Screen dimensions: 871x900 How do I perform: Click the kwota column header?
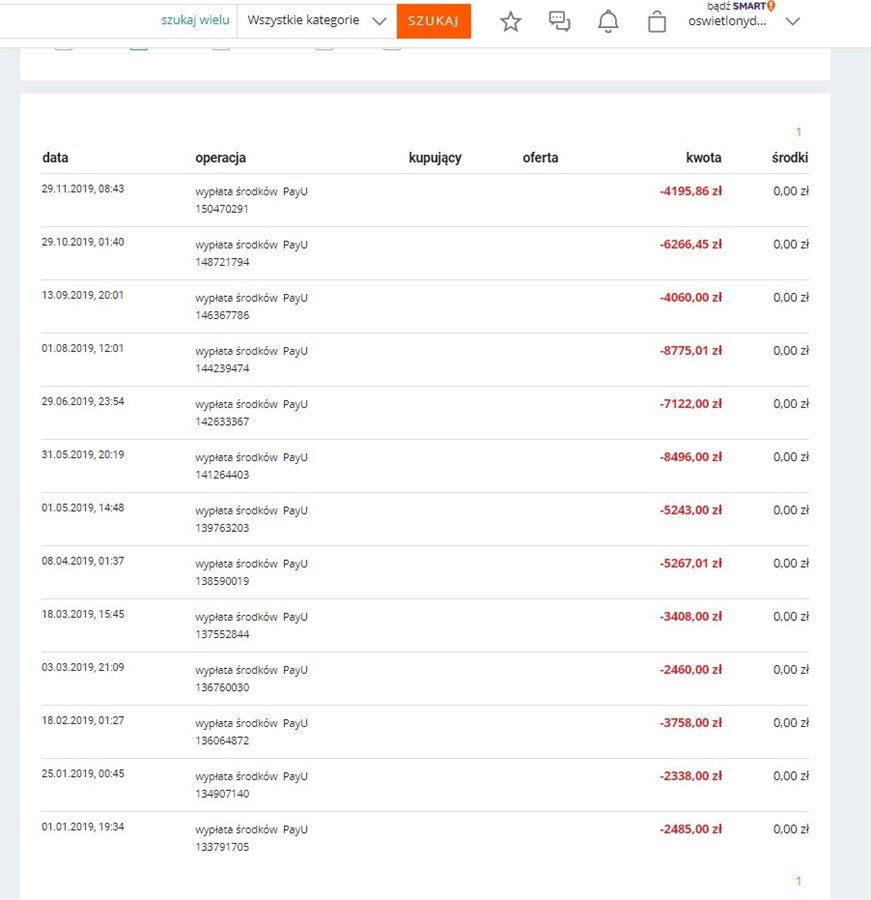tap(703, 158)
